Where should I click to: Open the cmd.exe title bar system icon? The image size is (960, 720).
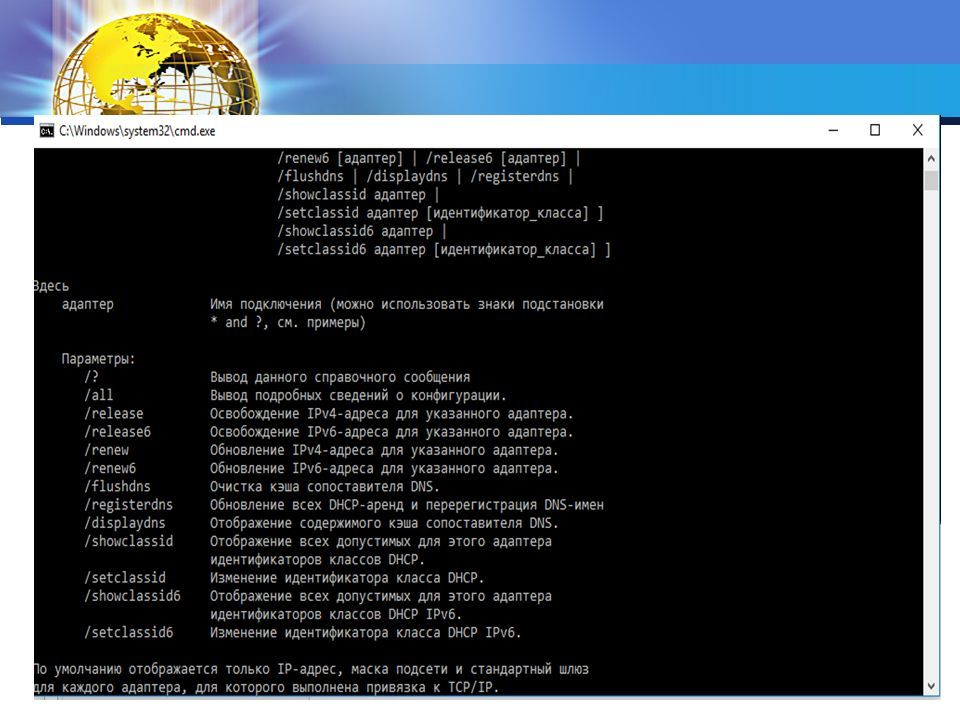click(47, 131)
